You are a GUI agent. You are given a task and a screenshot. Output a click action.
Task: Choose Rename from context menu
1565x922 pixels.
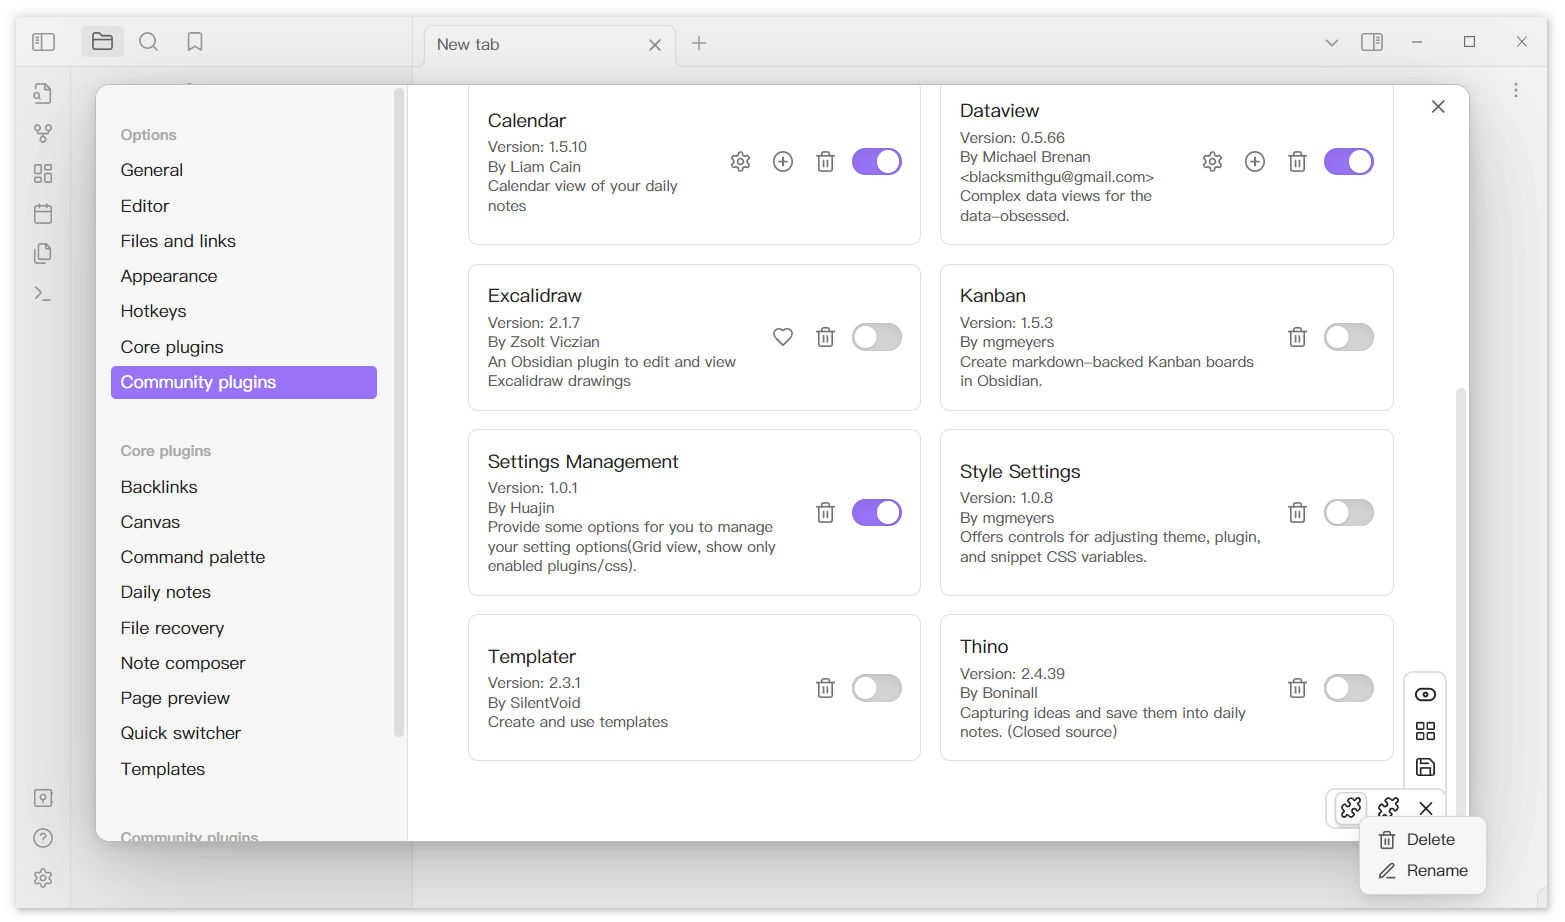(1423, 871)
